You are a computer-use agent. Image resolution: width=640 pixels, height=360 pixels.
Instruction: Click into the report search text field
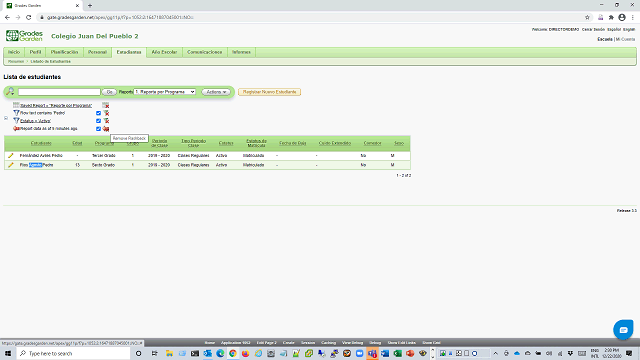59,92
